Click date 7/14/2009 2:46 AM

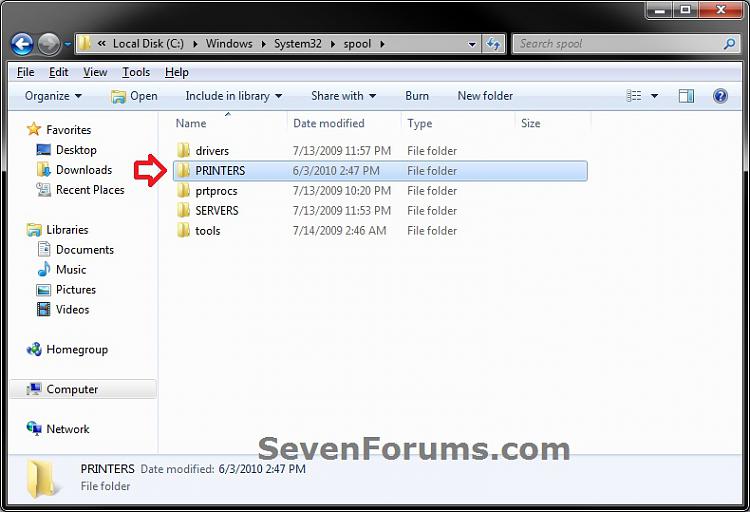click(x=339, y=231)
